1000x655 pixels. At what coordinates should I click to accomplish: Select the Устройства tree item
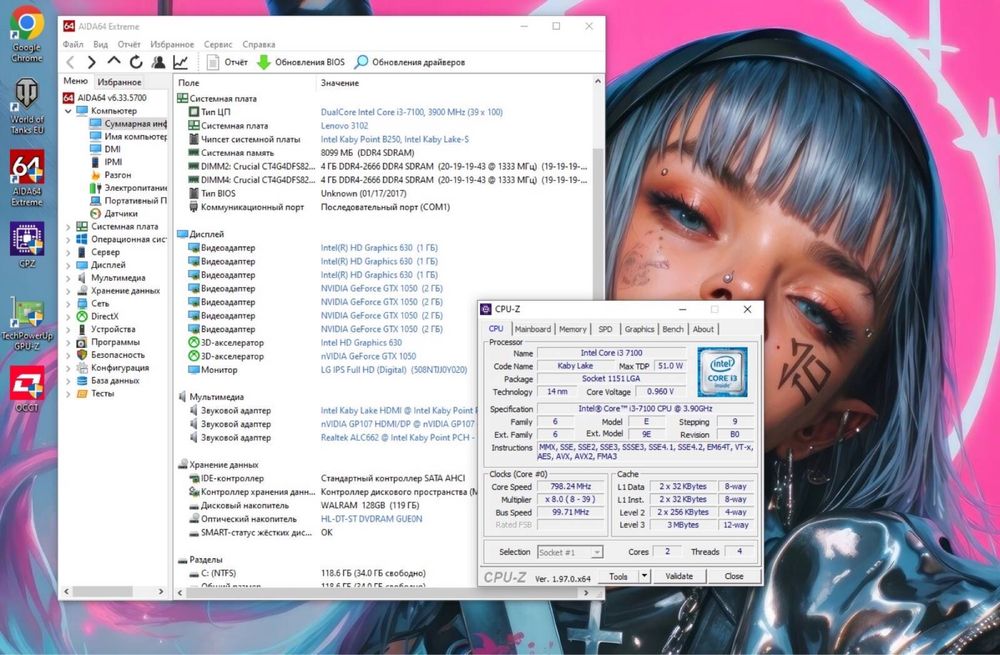tap(106, 329)
